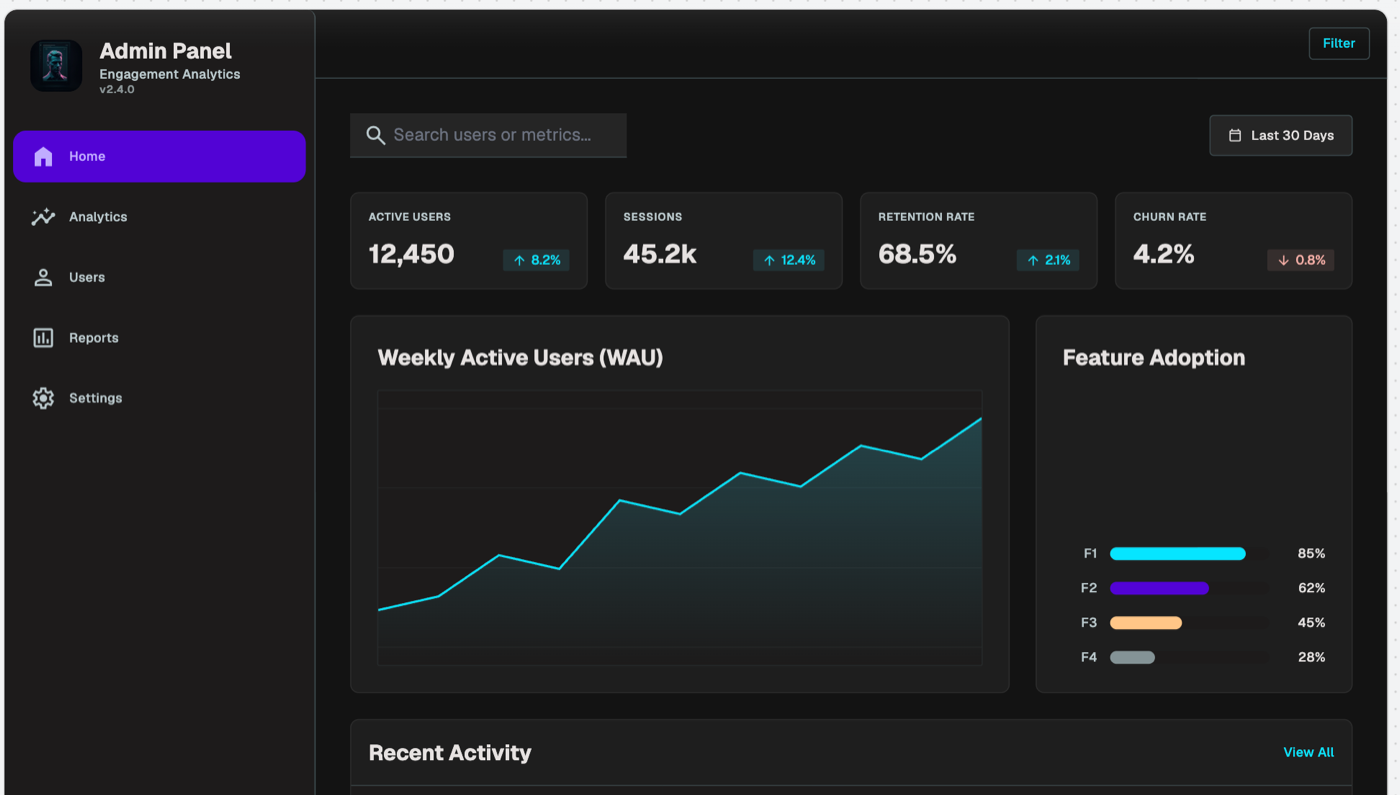Click the Feature Adoption heading
The image size is (1400, 795).
click(x=1154, y=357)
